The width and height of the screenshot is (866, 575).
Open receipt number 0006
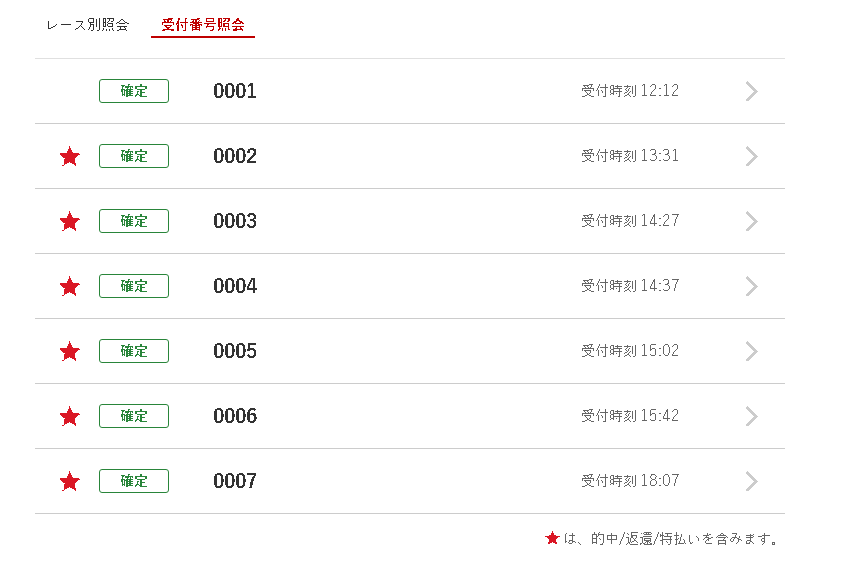pos(235,416)
